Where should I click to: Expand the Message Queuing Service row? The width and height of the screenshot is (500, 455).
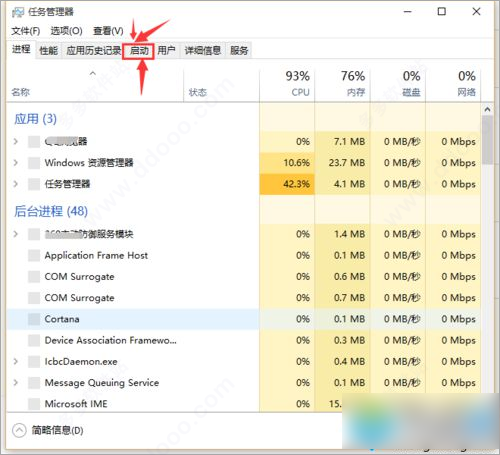click(15, 382)
